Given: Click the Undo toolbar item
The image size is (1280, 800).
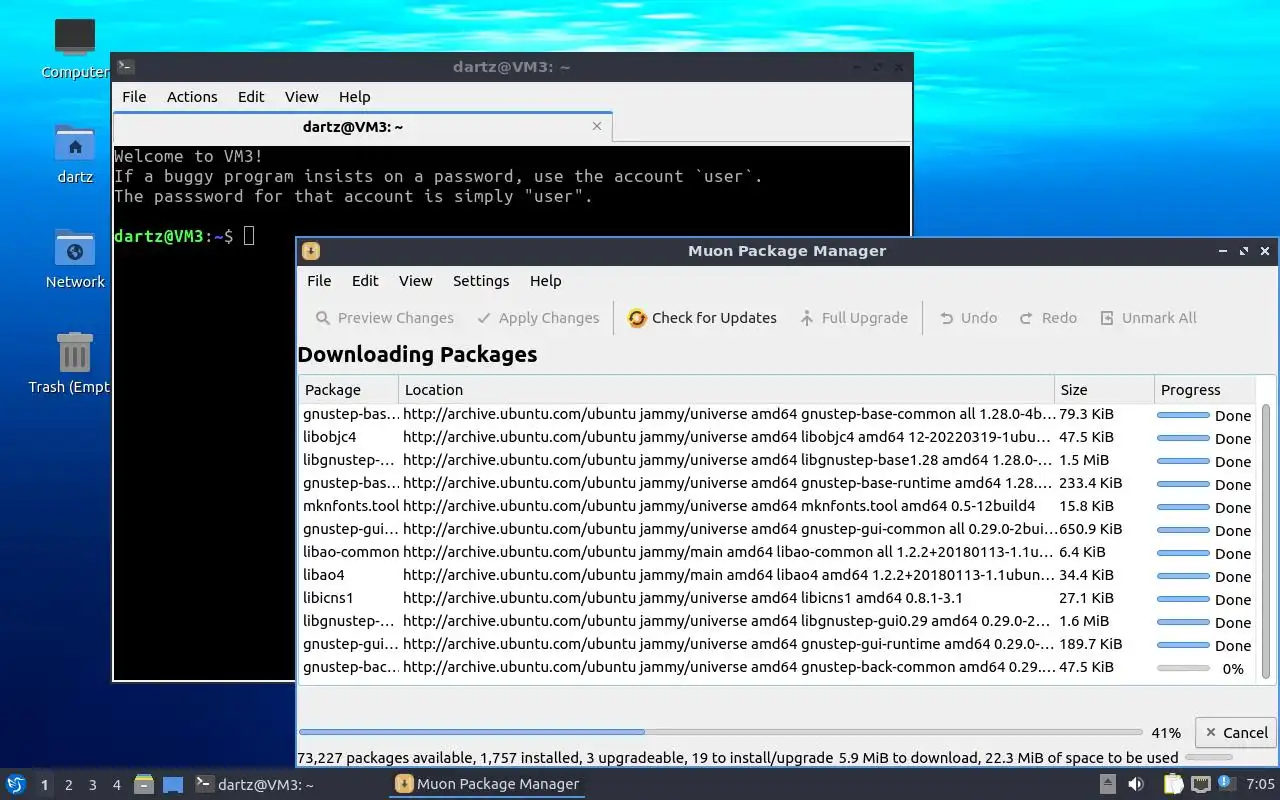Looking at the screenshot, I should click(x=968, y=318).
